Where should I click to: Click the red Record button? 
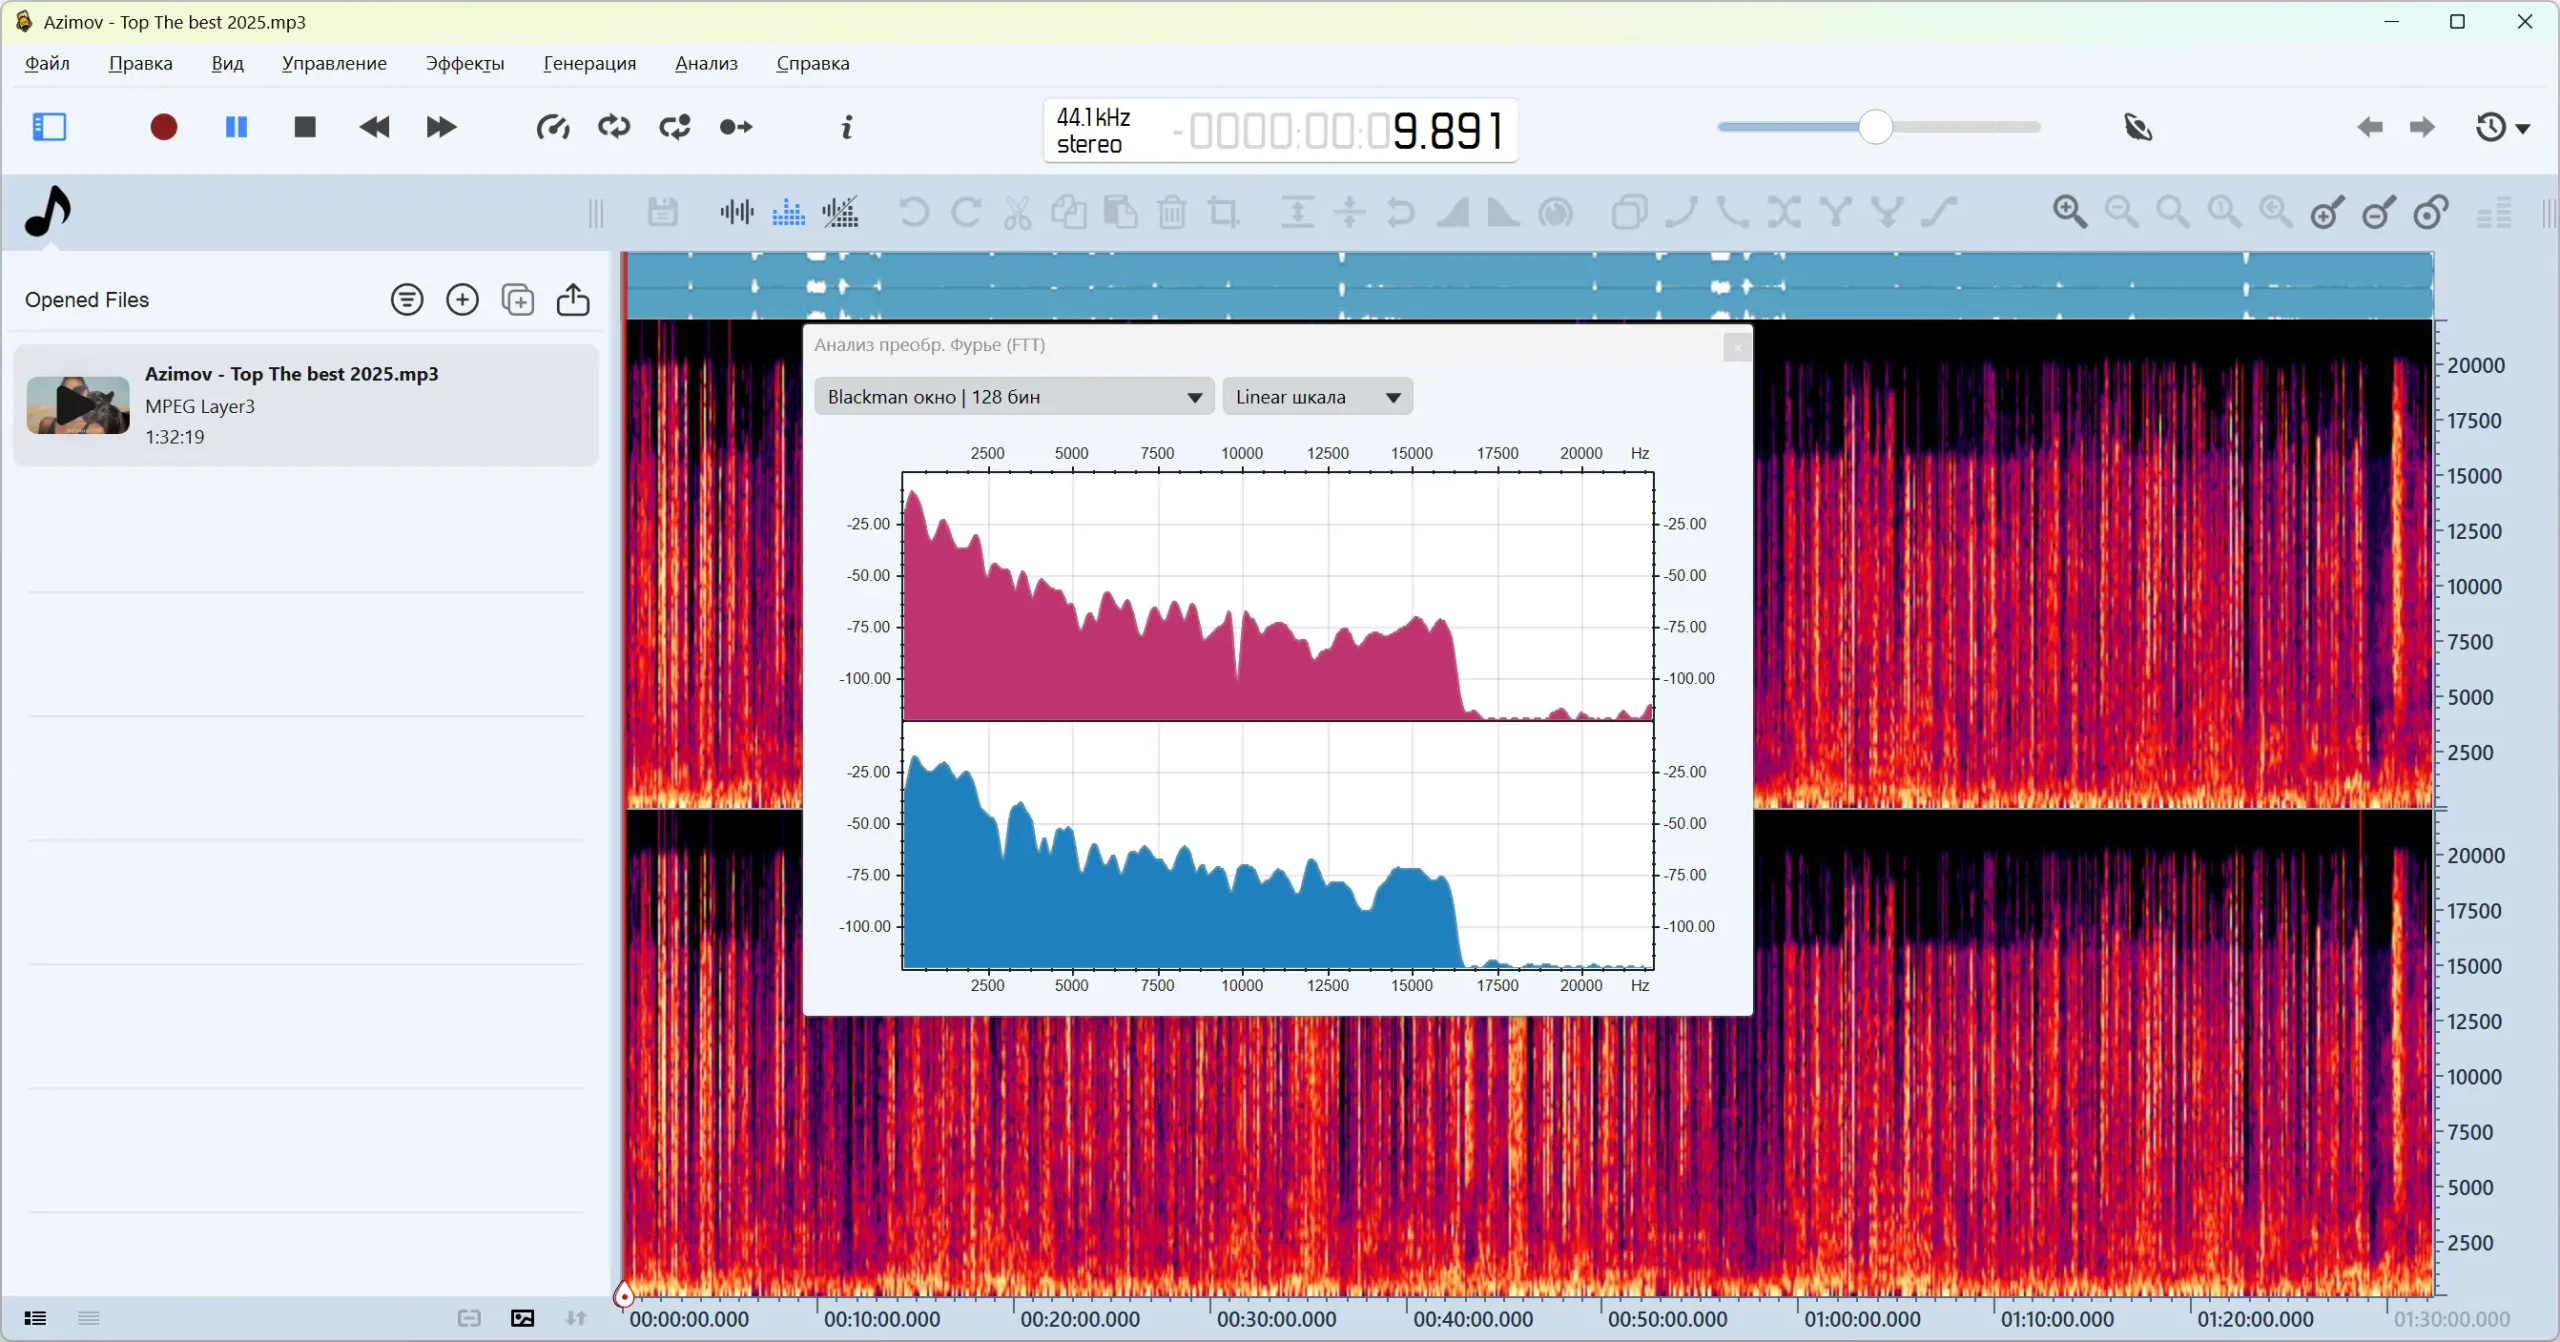pos(164,127)
